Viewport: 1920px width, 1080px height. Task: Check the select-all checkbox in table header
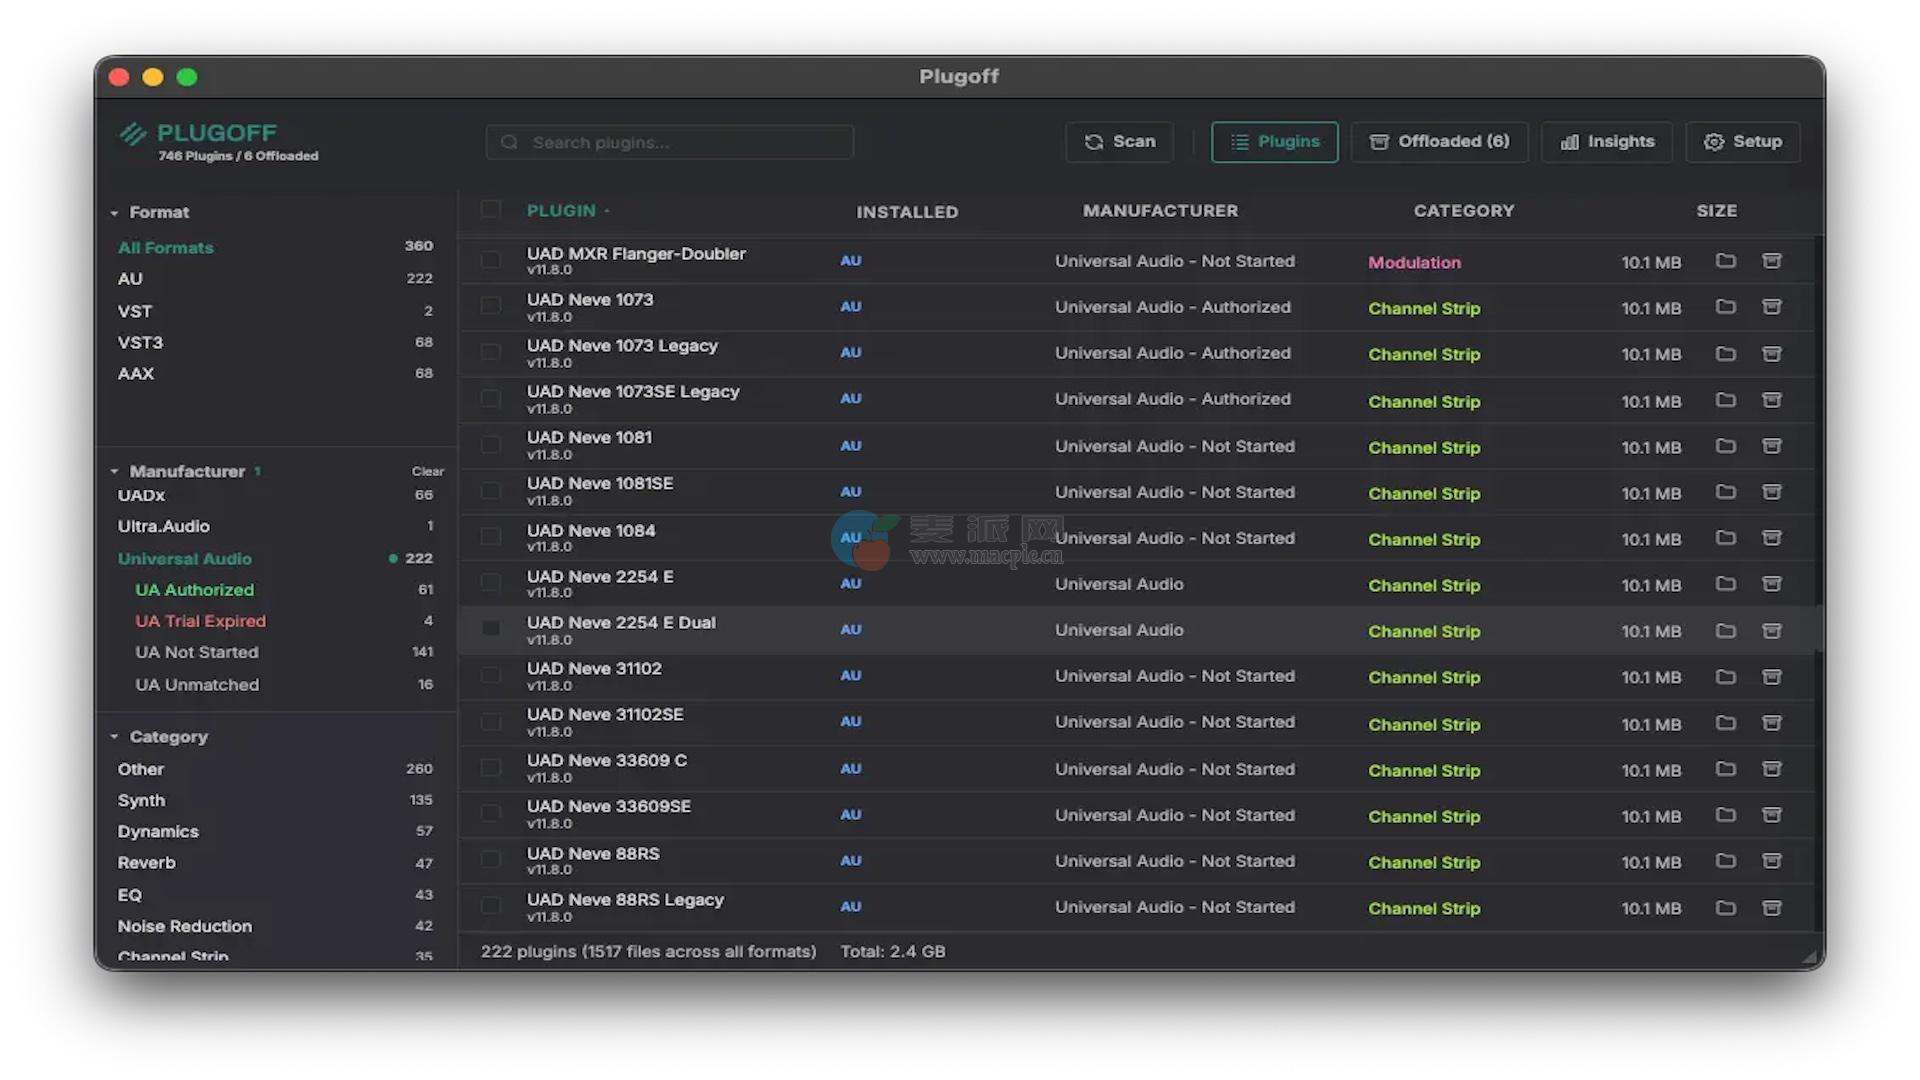(x=490, y=209)
